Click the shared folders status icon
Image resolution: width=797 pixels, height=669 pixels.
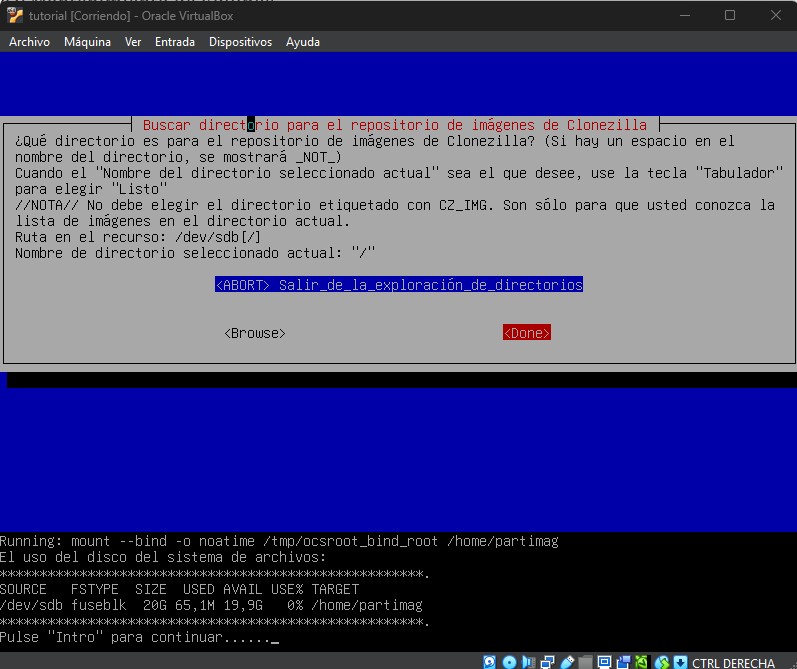coord(586,662)
